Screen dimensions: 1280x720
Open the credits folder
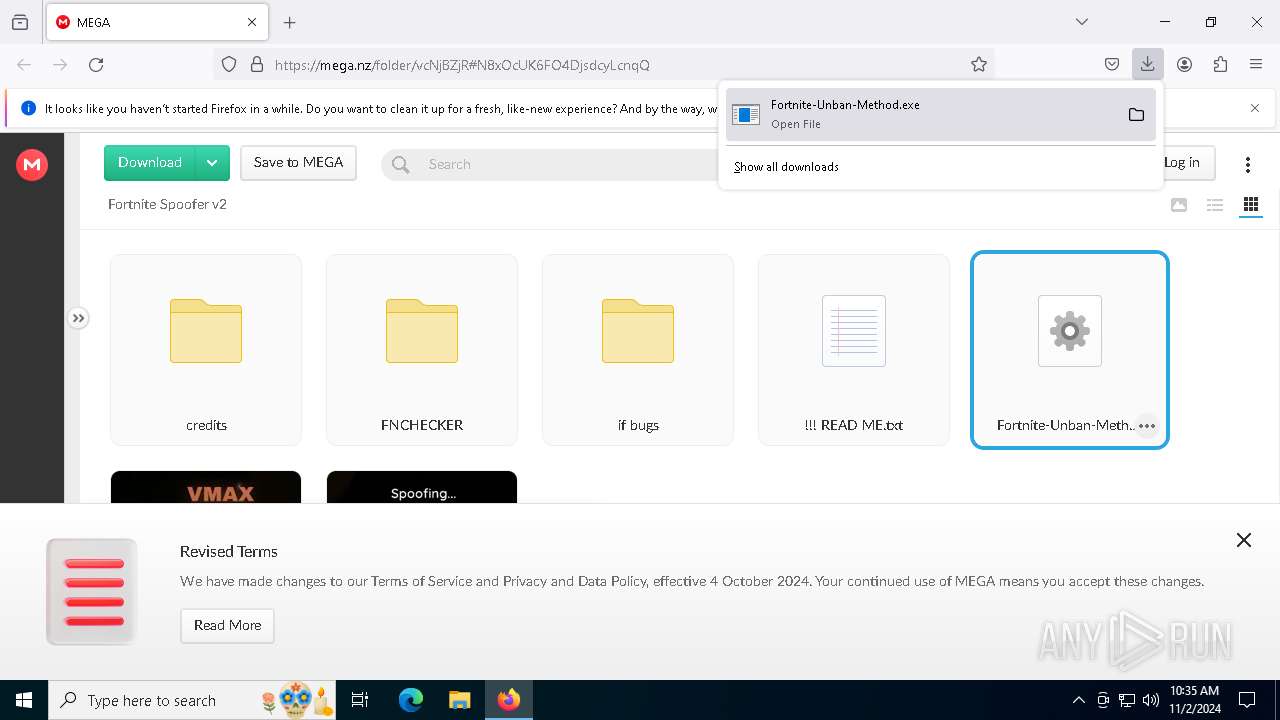click(x=206, y=350)
